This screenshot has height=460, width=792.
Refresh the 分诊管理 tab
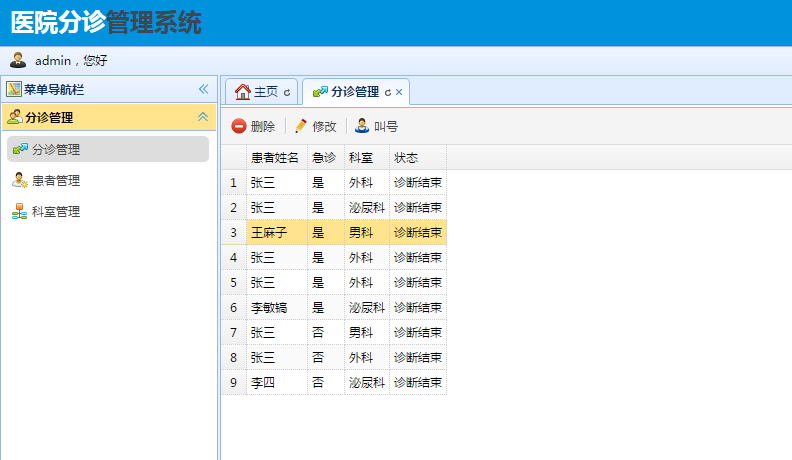(x=388, y=92)
